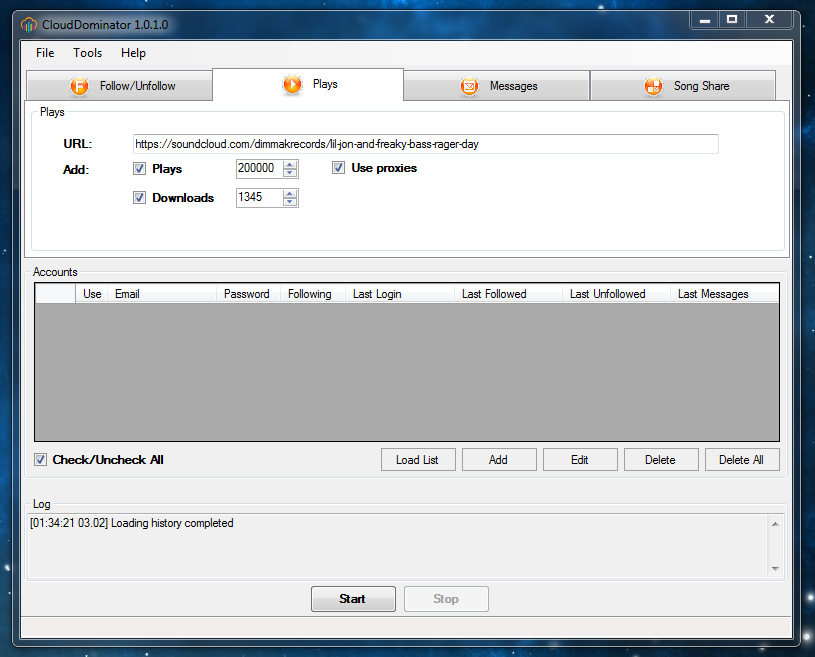Toggle the Downloads checkbox

pyautogui.click(x=139, y=198)
